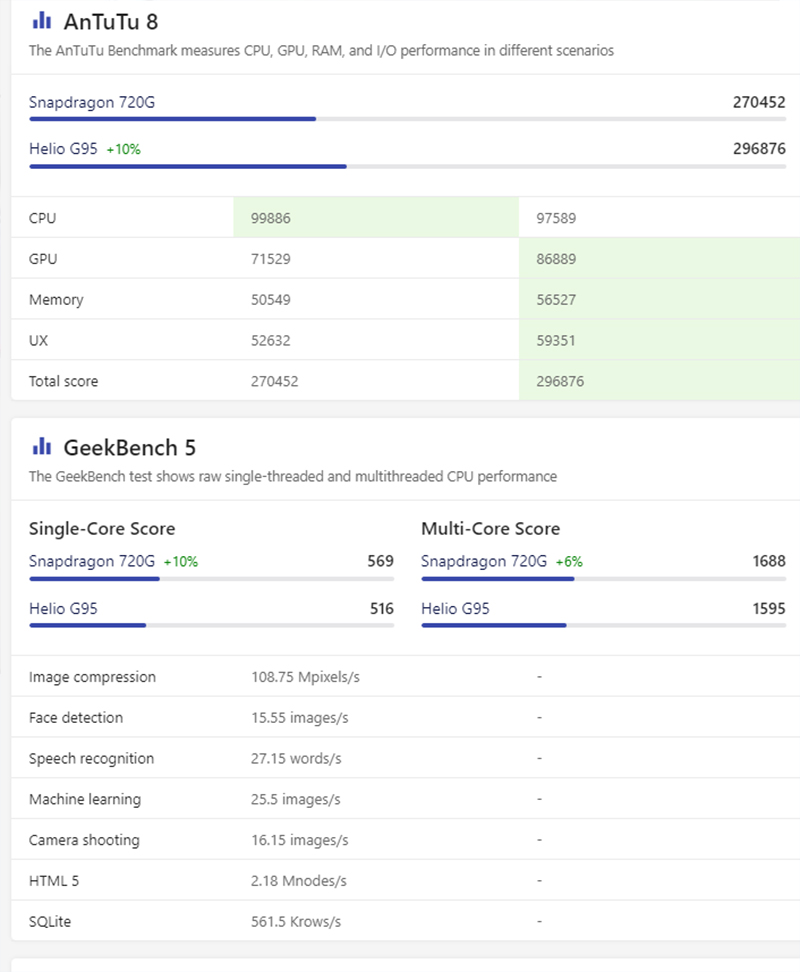Click the 25.5 images/s value
Image resolution: width=800 pixels, height=972 pixels.
296,800
